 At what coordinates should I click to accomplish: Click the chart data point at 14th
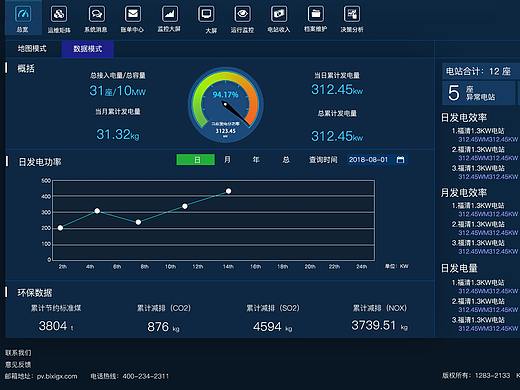pos(228,191)
